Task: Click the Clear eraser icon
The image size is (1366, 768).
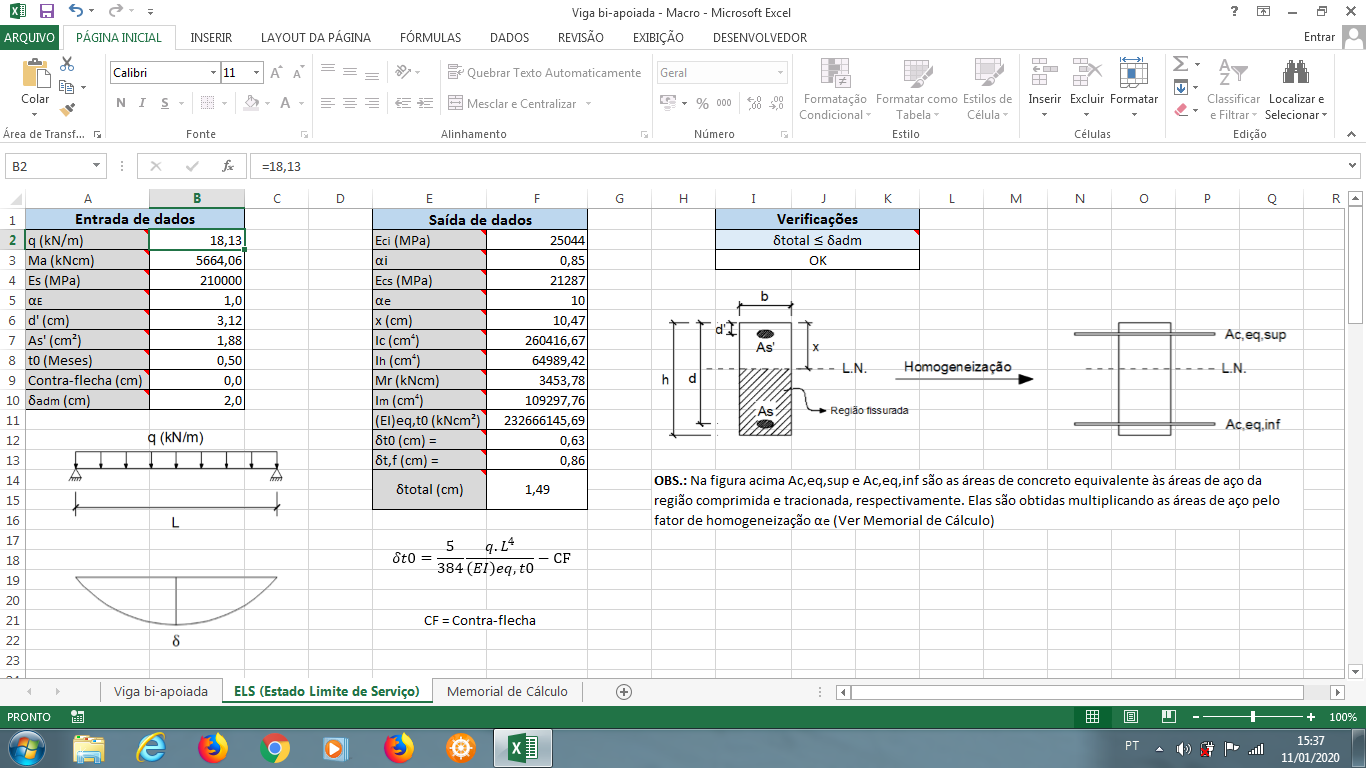Action: click(x=1180, y=110)
